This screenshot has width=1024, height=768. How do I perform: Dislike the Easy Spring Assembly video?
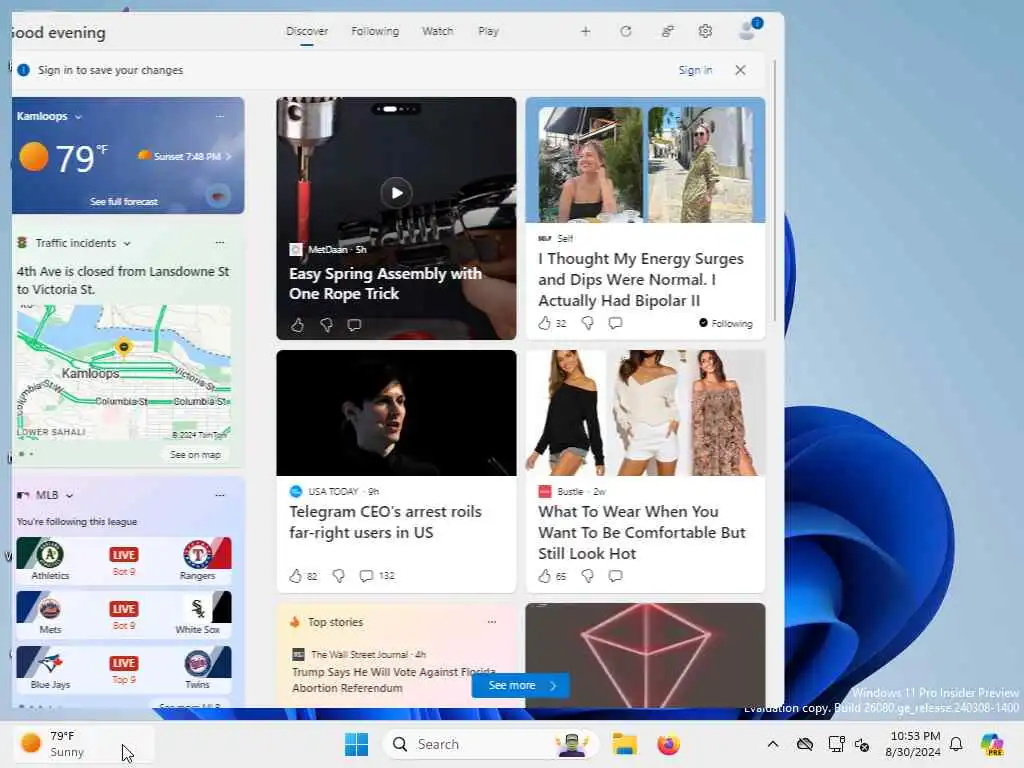(326, 325)
